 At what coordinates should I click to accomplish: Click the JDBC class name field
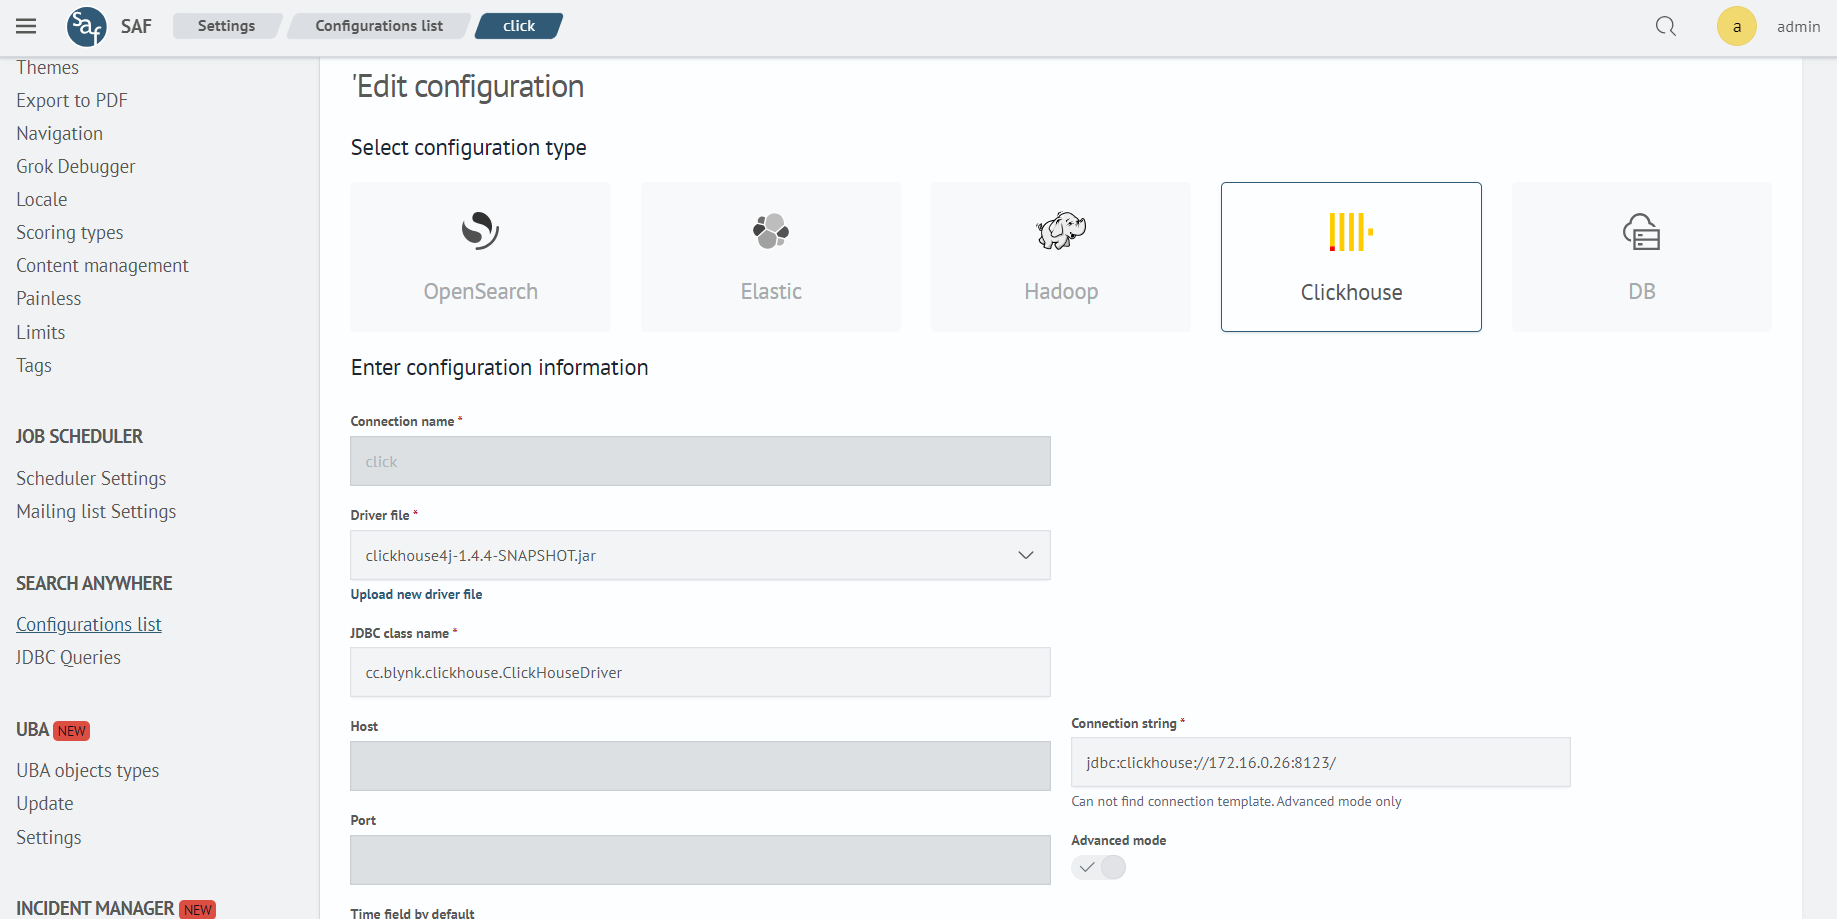click(x=700, y=672)
